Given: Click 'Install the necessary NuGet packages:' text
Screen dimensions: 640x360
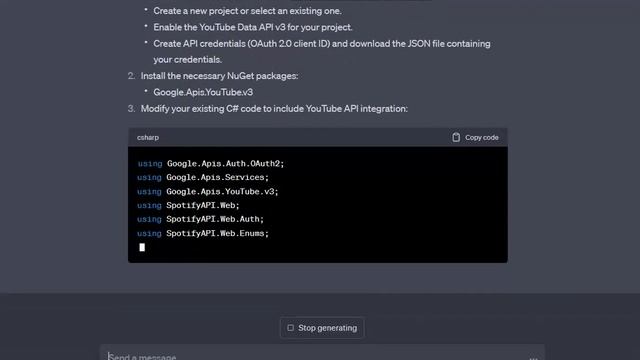Looking at the screenshot, I should pos(219,76).
